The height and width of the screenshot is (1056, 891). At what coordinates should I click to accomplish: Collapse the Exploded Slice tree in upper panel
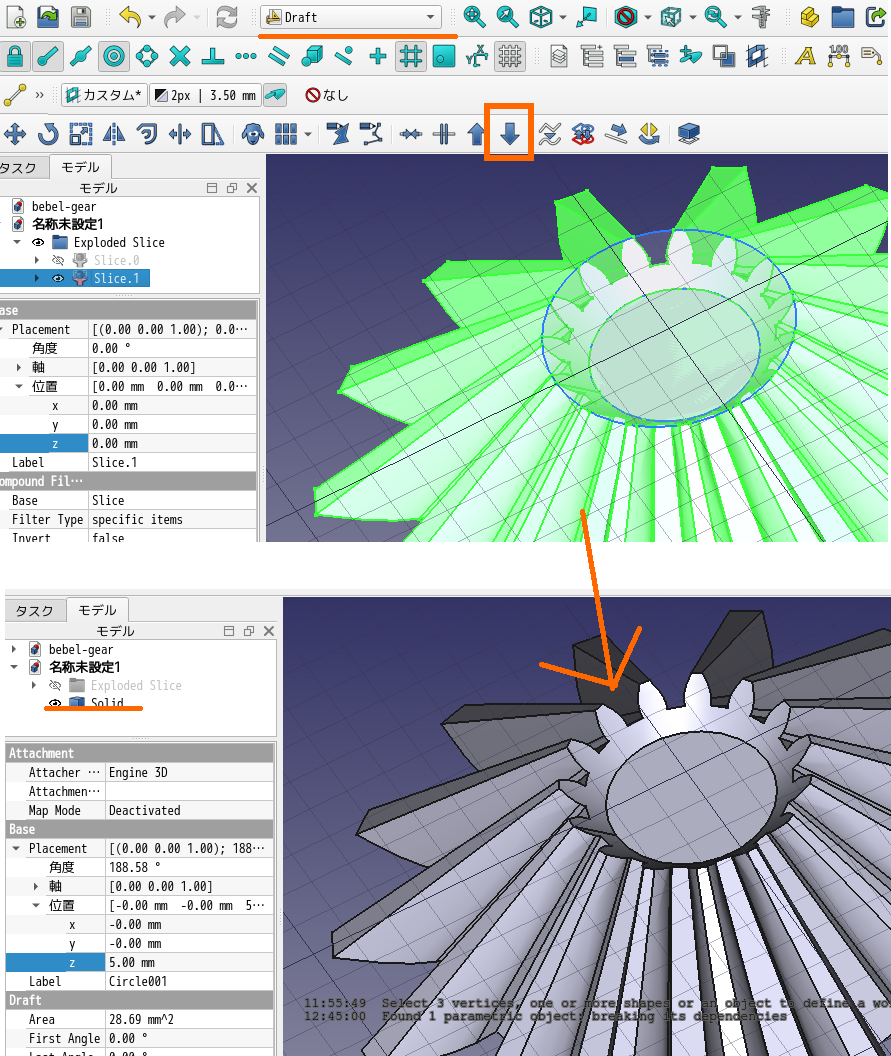tap(17, 243)
